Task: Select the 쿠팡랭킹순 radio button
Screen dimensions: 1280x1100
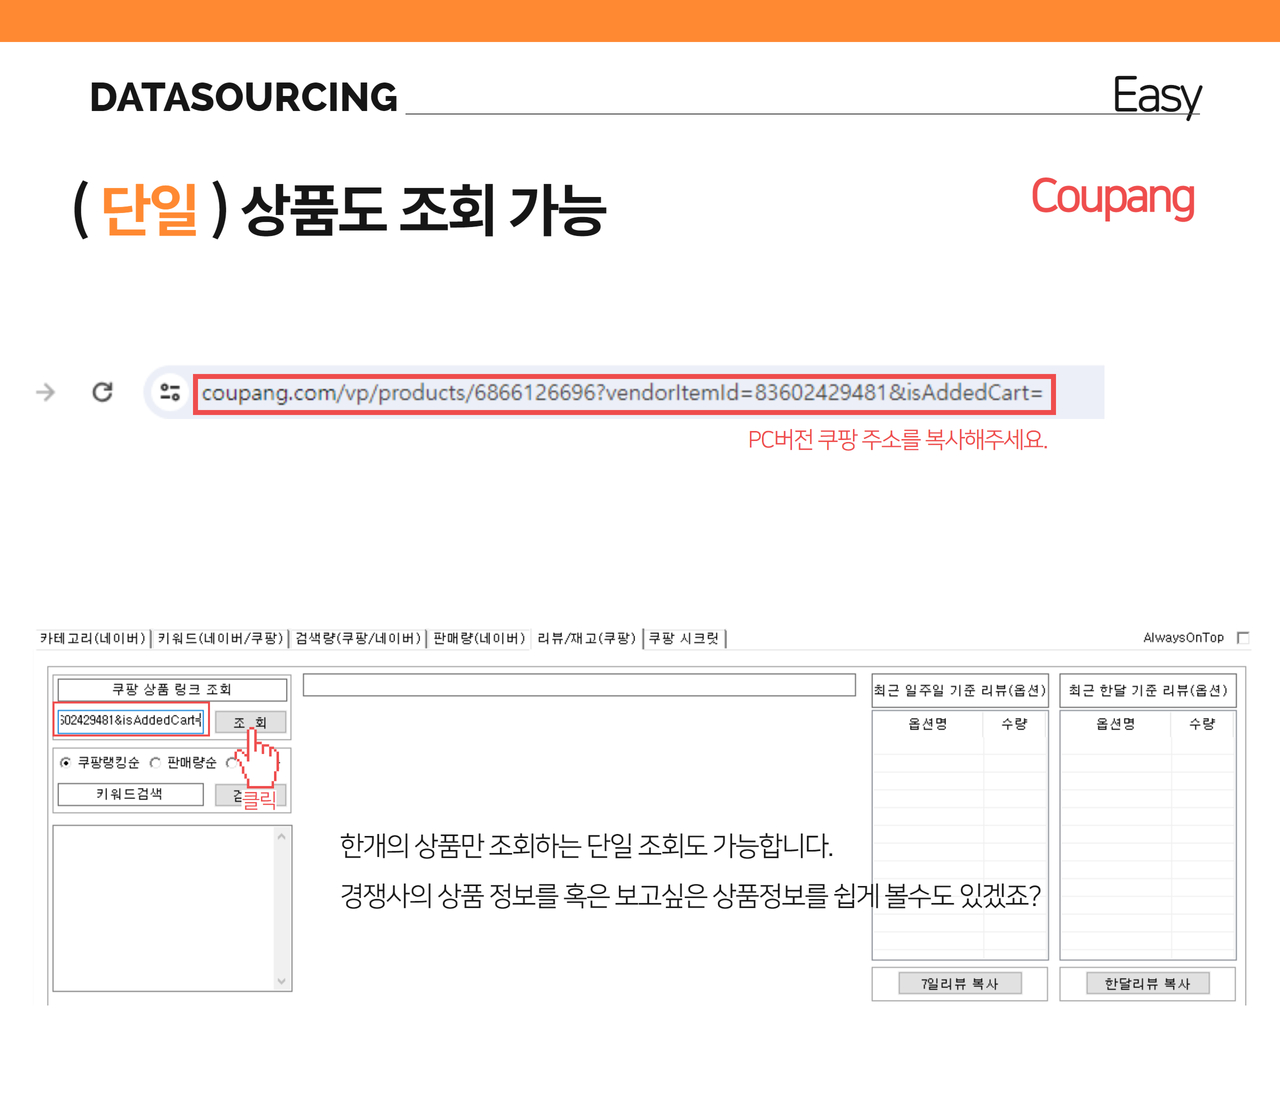Action: [x=66, y=763]
